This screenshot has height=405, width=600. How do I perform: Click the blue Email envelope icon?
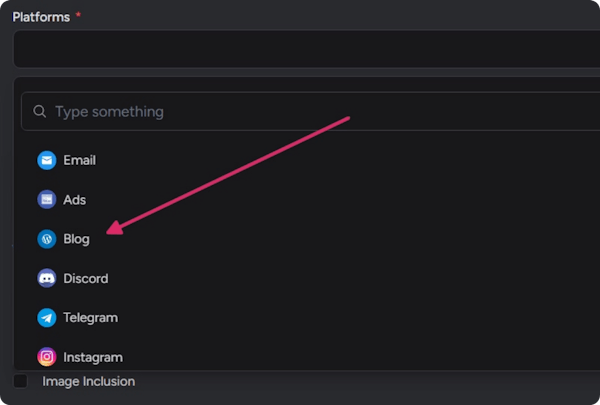click(46, 160)
